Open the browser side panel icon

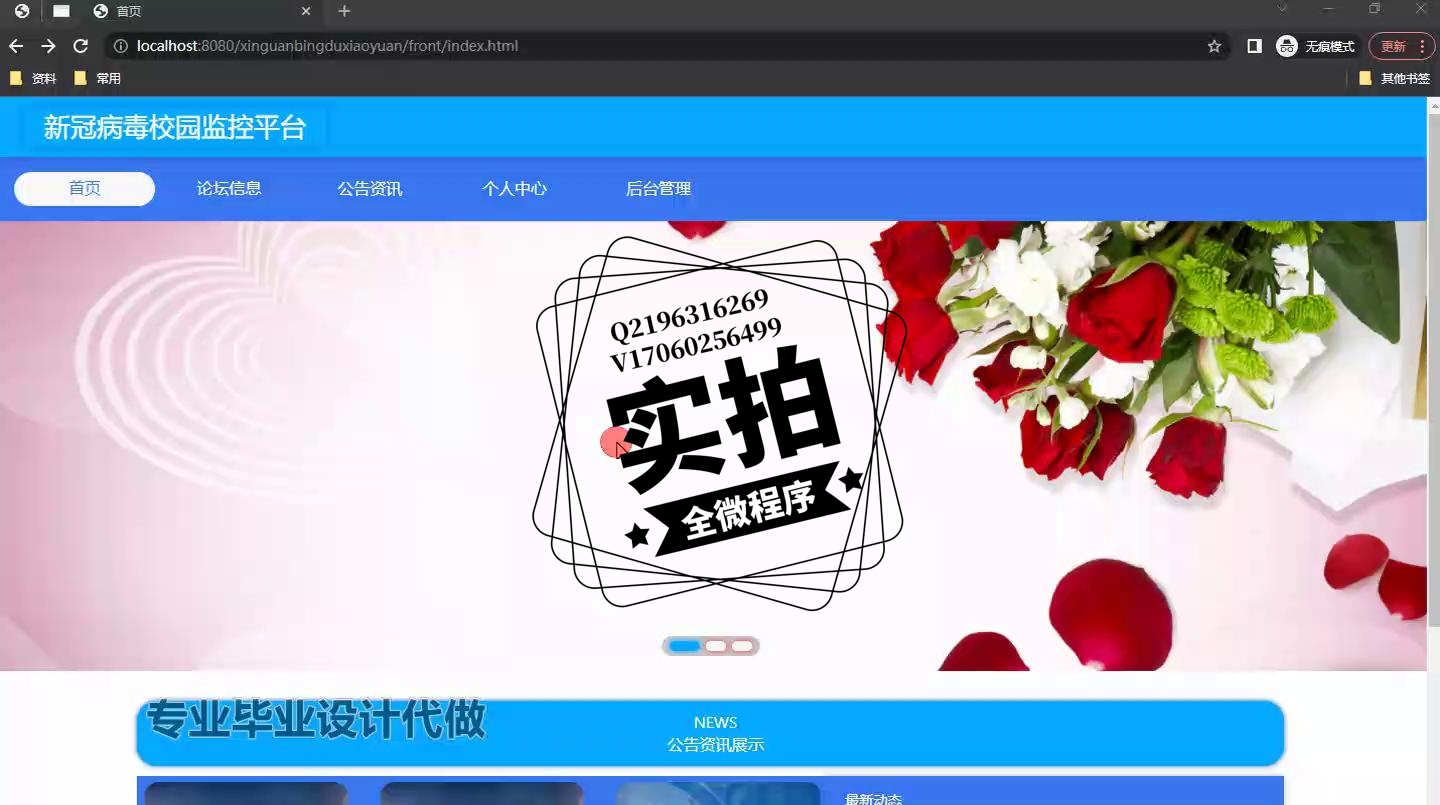(x=1254, y=46)
